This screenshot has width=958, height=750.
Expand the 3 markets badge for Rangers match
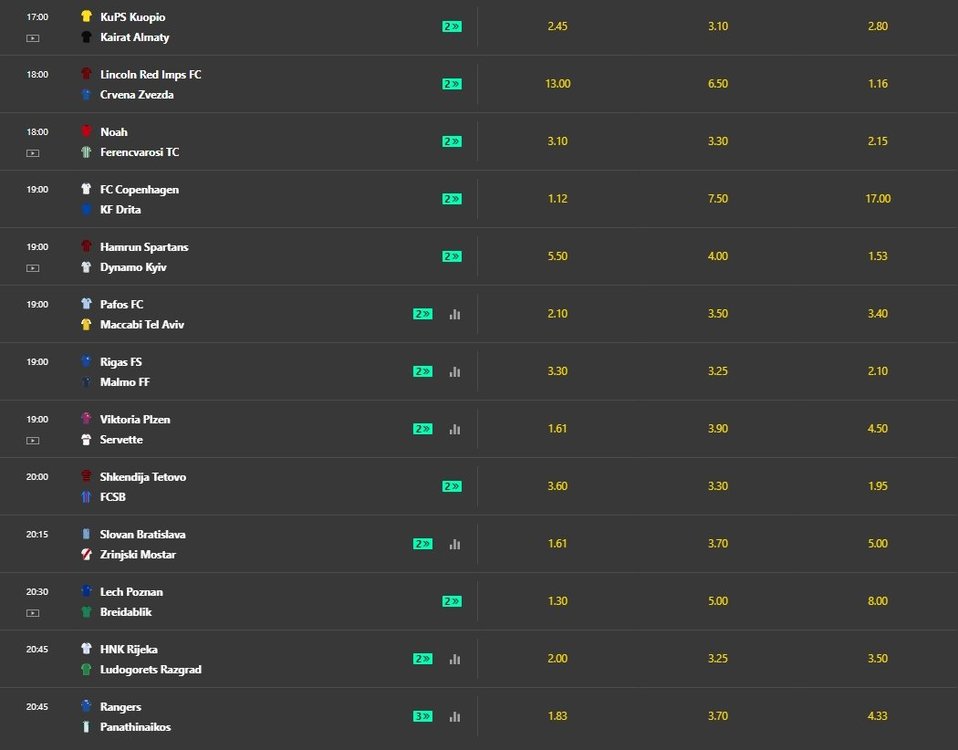(423, 716)
